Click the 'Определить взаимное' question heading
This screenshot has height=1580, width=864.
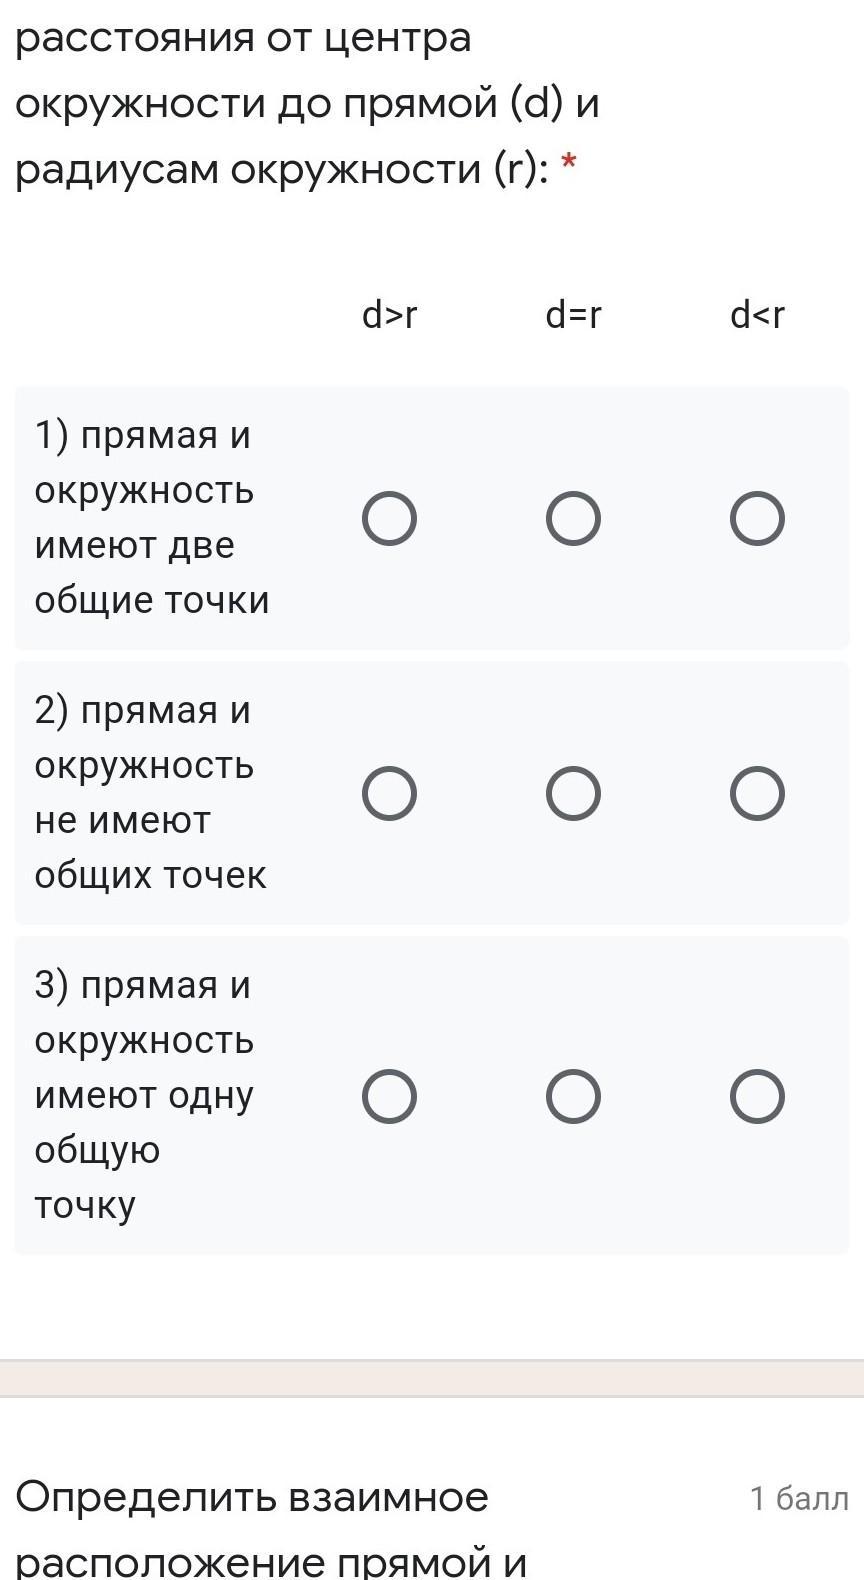252,1497
